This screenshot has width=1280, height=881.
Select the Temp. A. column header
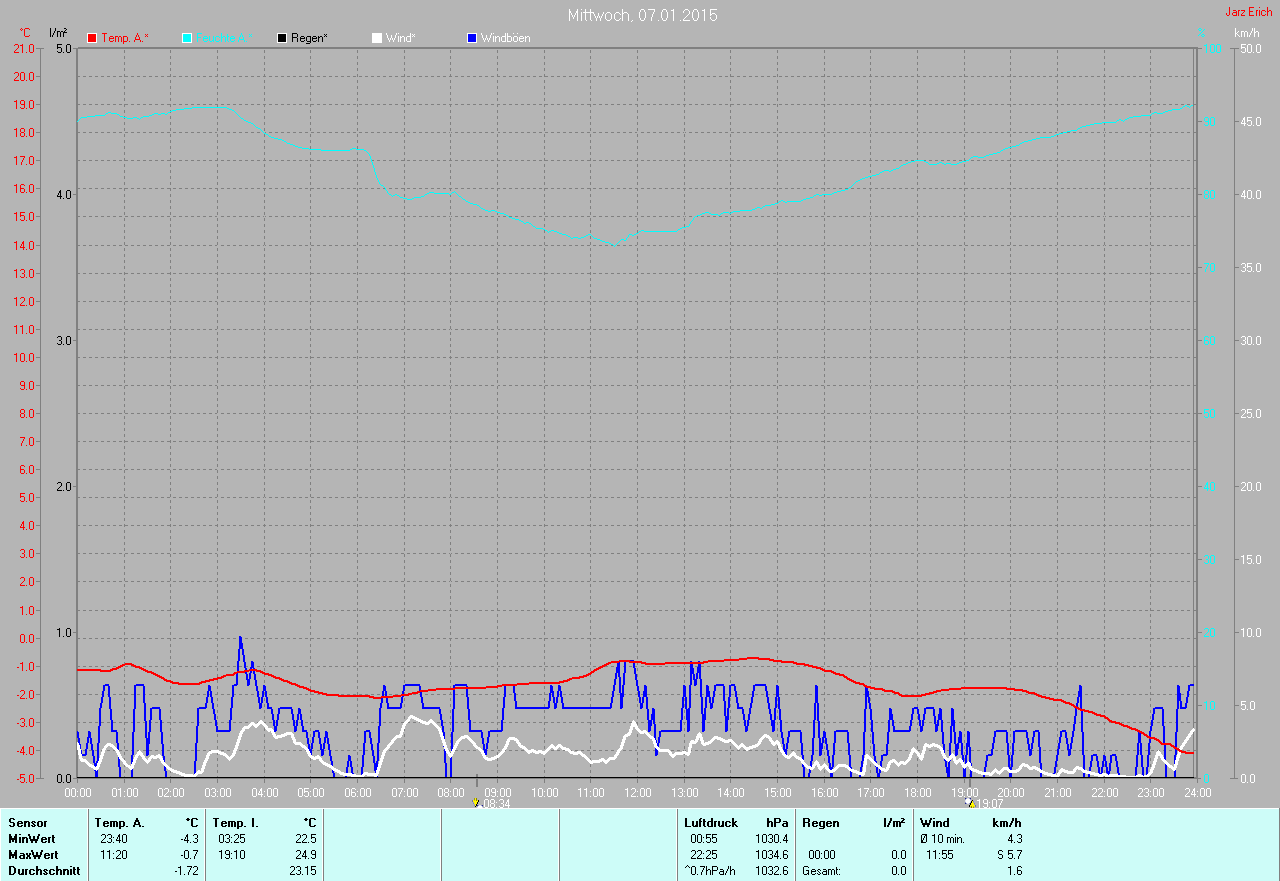tap(119, 823)
